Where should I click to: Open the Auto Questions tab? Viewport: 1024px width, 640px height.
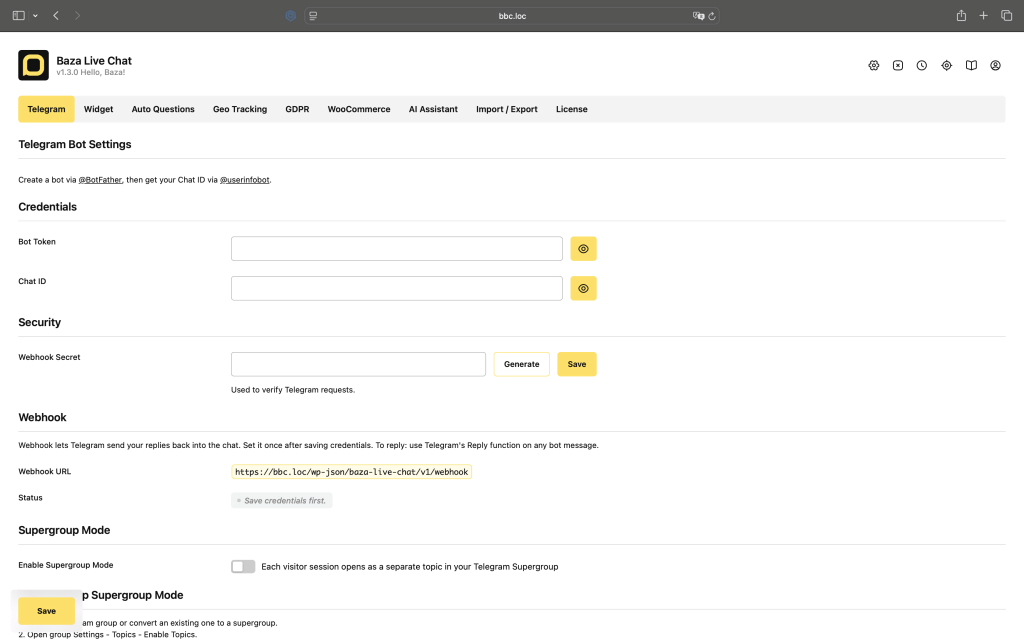[163, 109]
